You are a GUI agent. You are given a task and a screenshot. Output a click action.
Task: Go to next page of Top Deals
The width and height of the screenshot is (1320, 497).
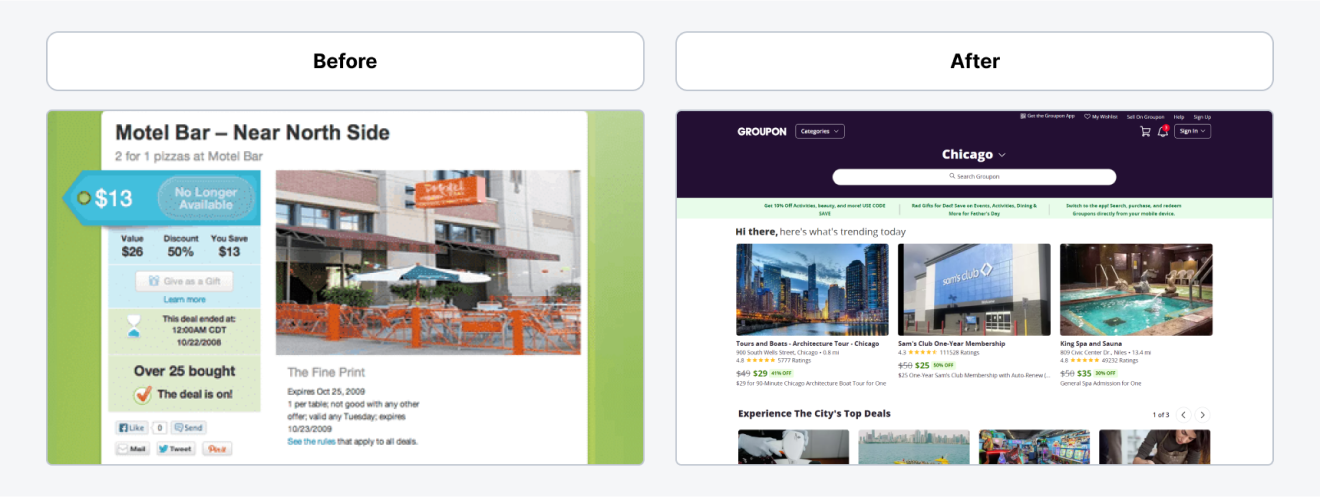(1203, 415)
